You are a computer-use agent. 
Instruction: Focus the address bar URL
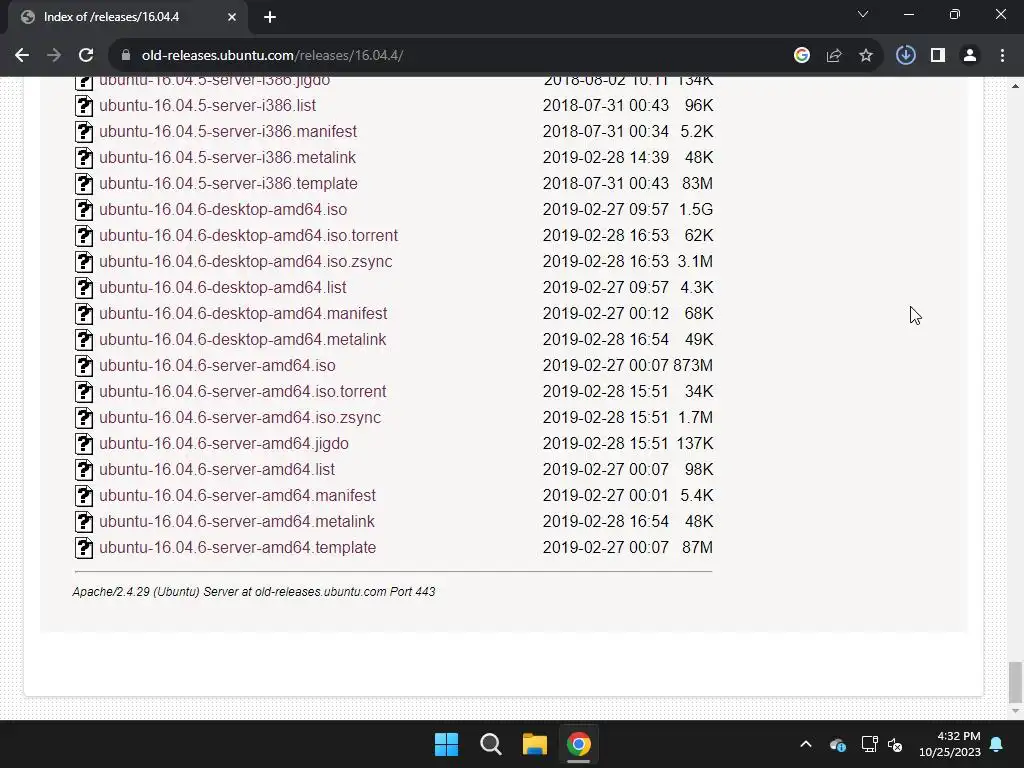[272, 56]
